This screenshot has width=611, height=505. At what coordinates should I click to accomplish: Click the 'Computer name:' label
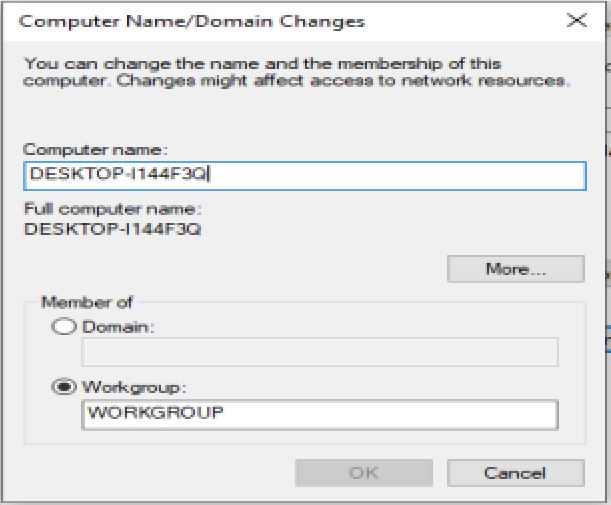point(95,150)
